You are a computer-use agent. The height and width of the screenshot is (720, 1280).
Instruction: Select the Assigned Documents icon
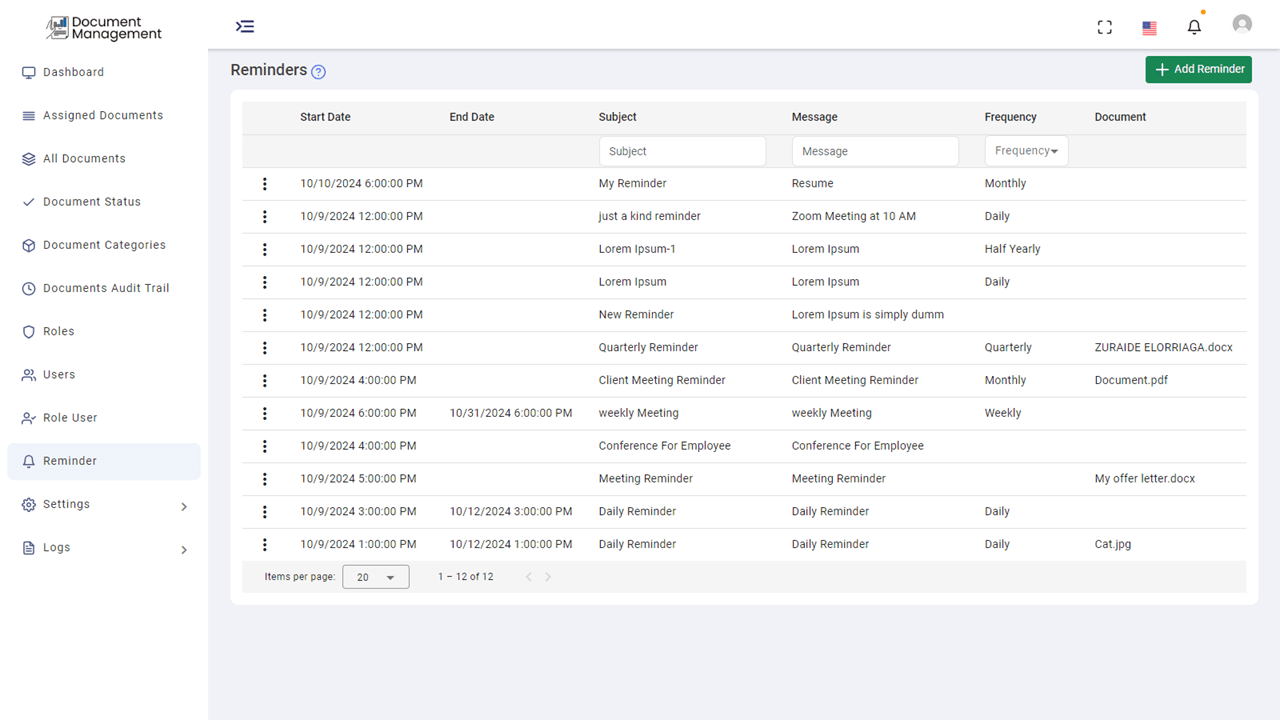pos(27,115)
